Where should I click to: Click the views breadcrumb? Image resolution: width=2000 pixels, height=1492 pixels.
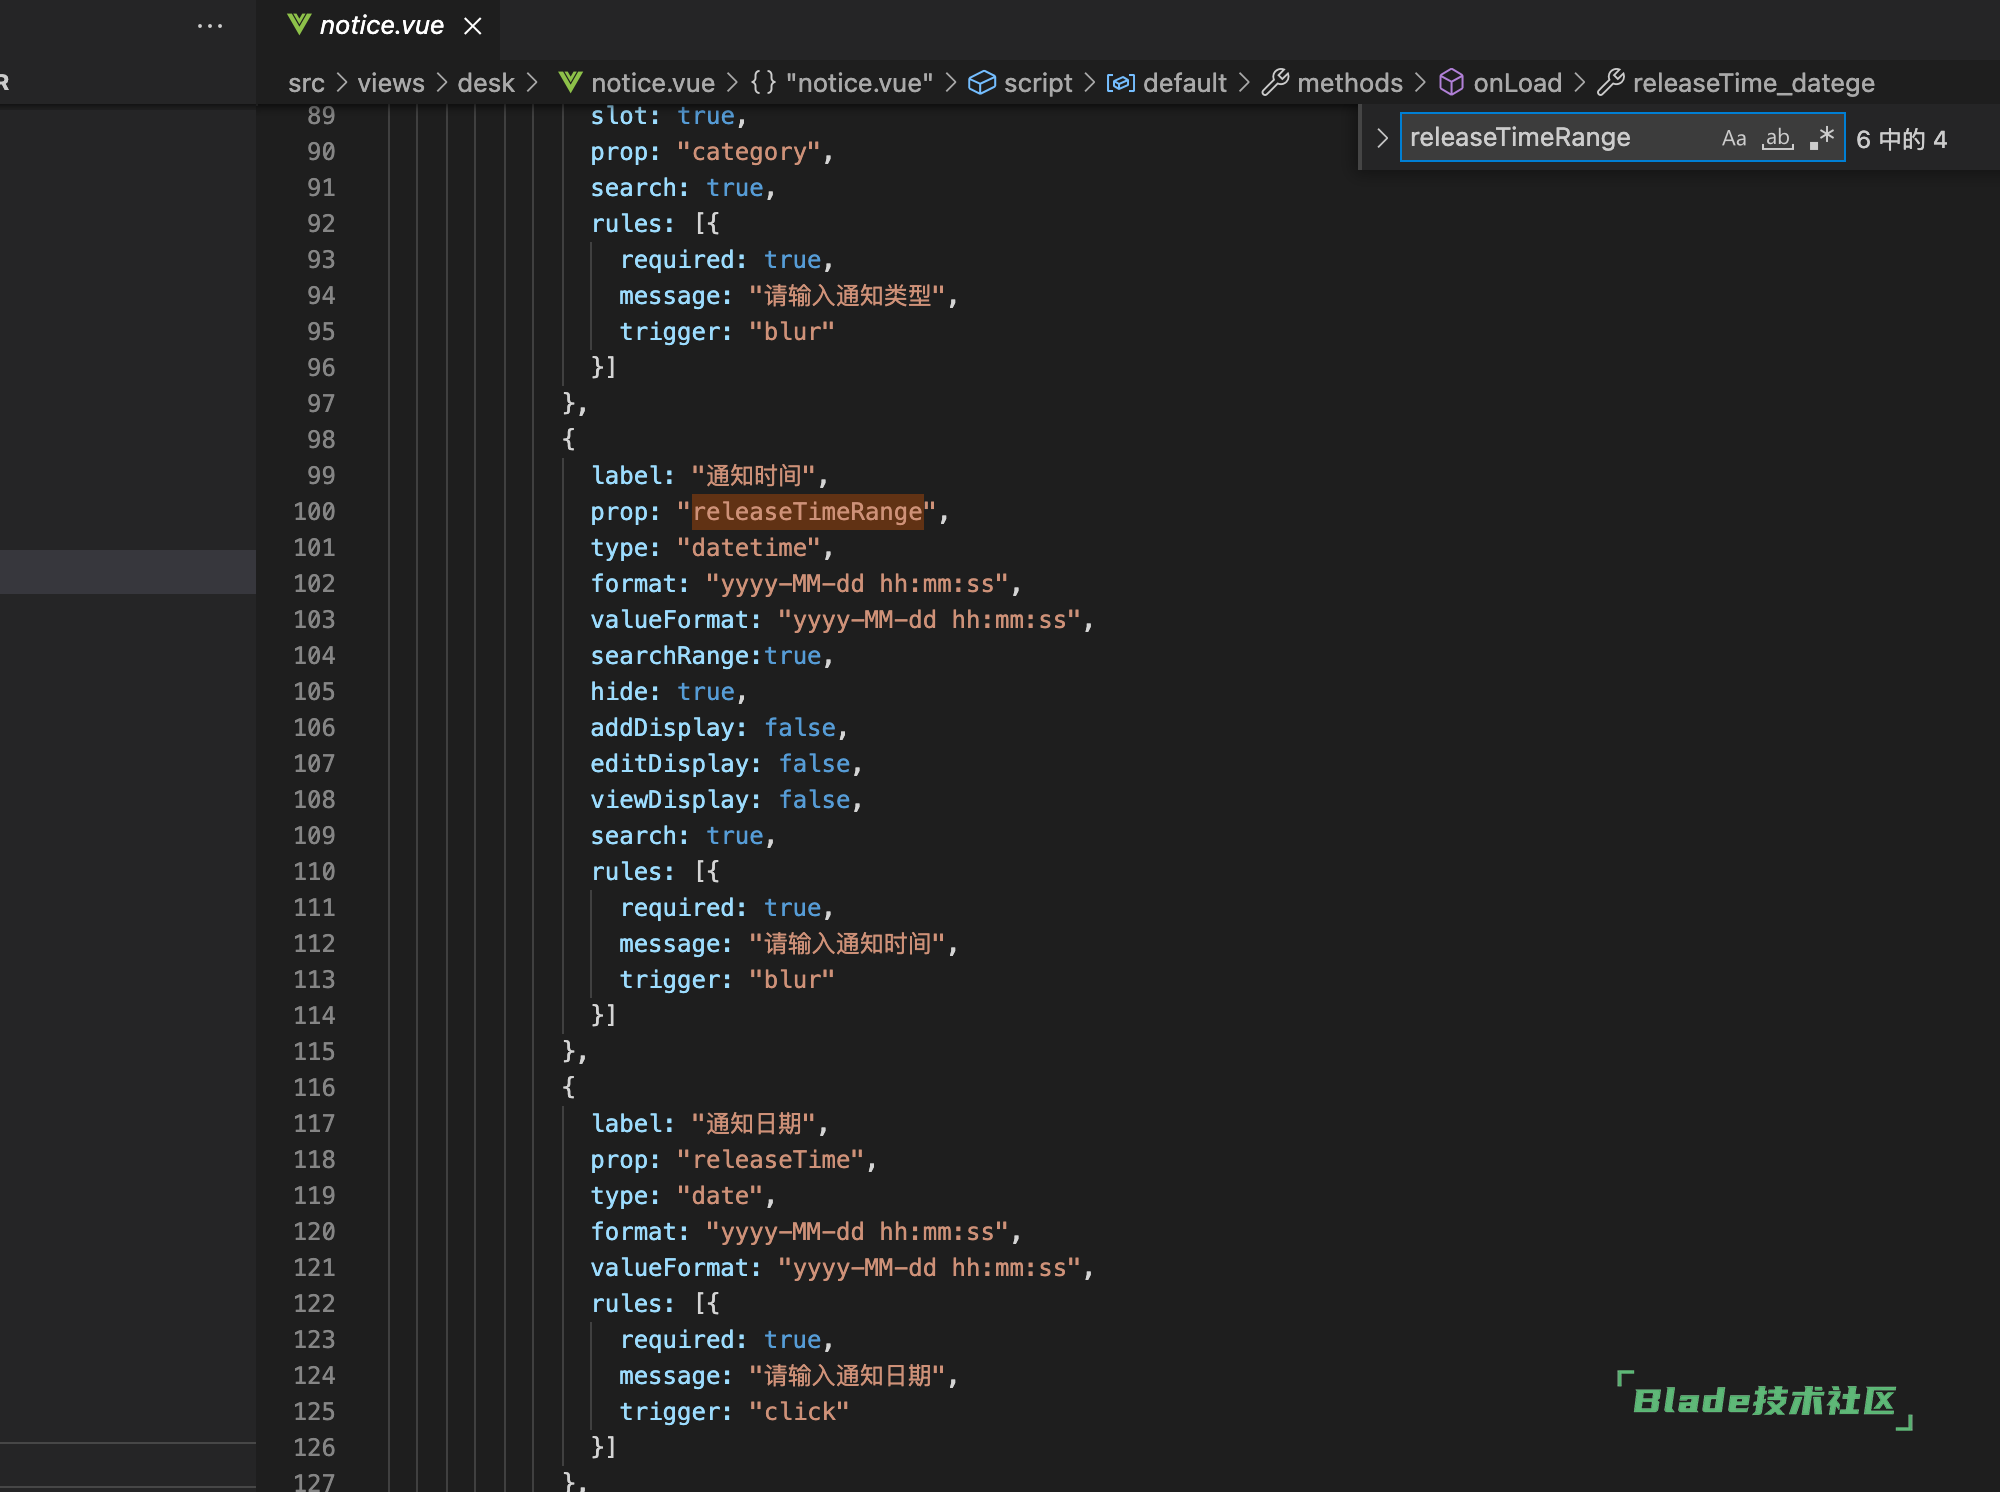[x=391, y=83]
